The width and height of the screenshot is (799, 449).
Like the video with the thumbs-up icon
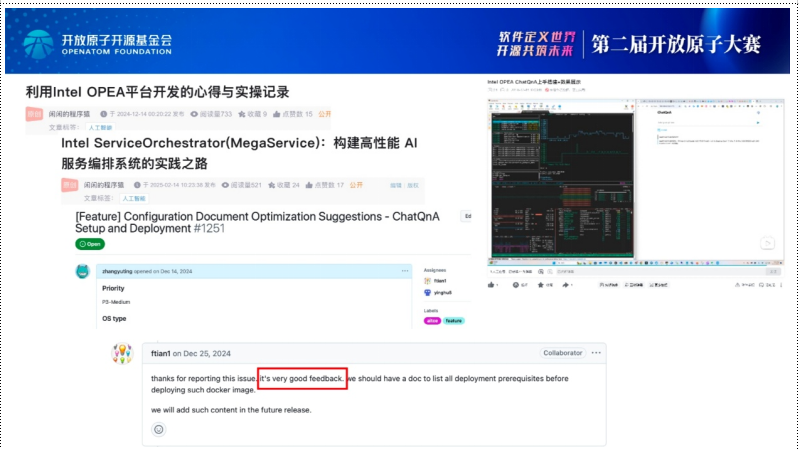(x=491, y=285)
